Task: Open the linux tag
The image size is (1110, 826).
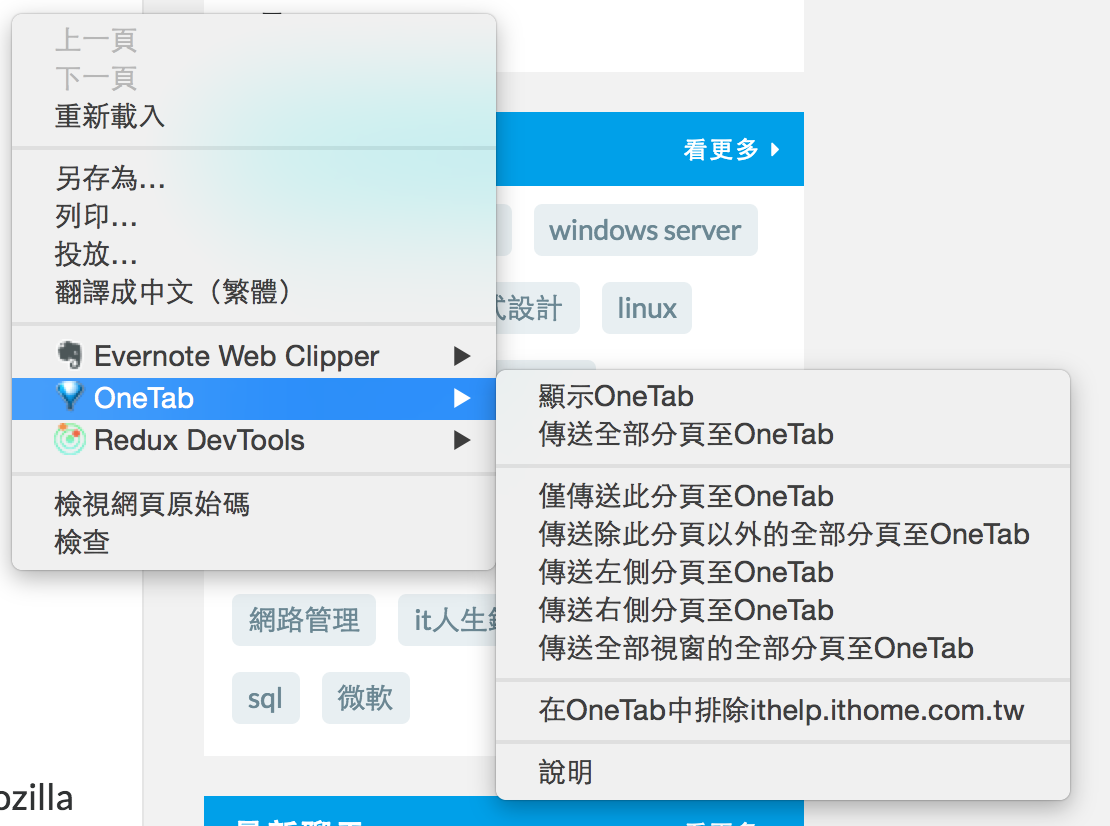Action: coord(646,308)
